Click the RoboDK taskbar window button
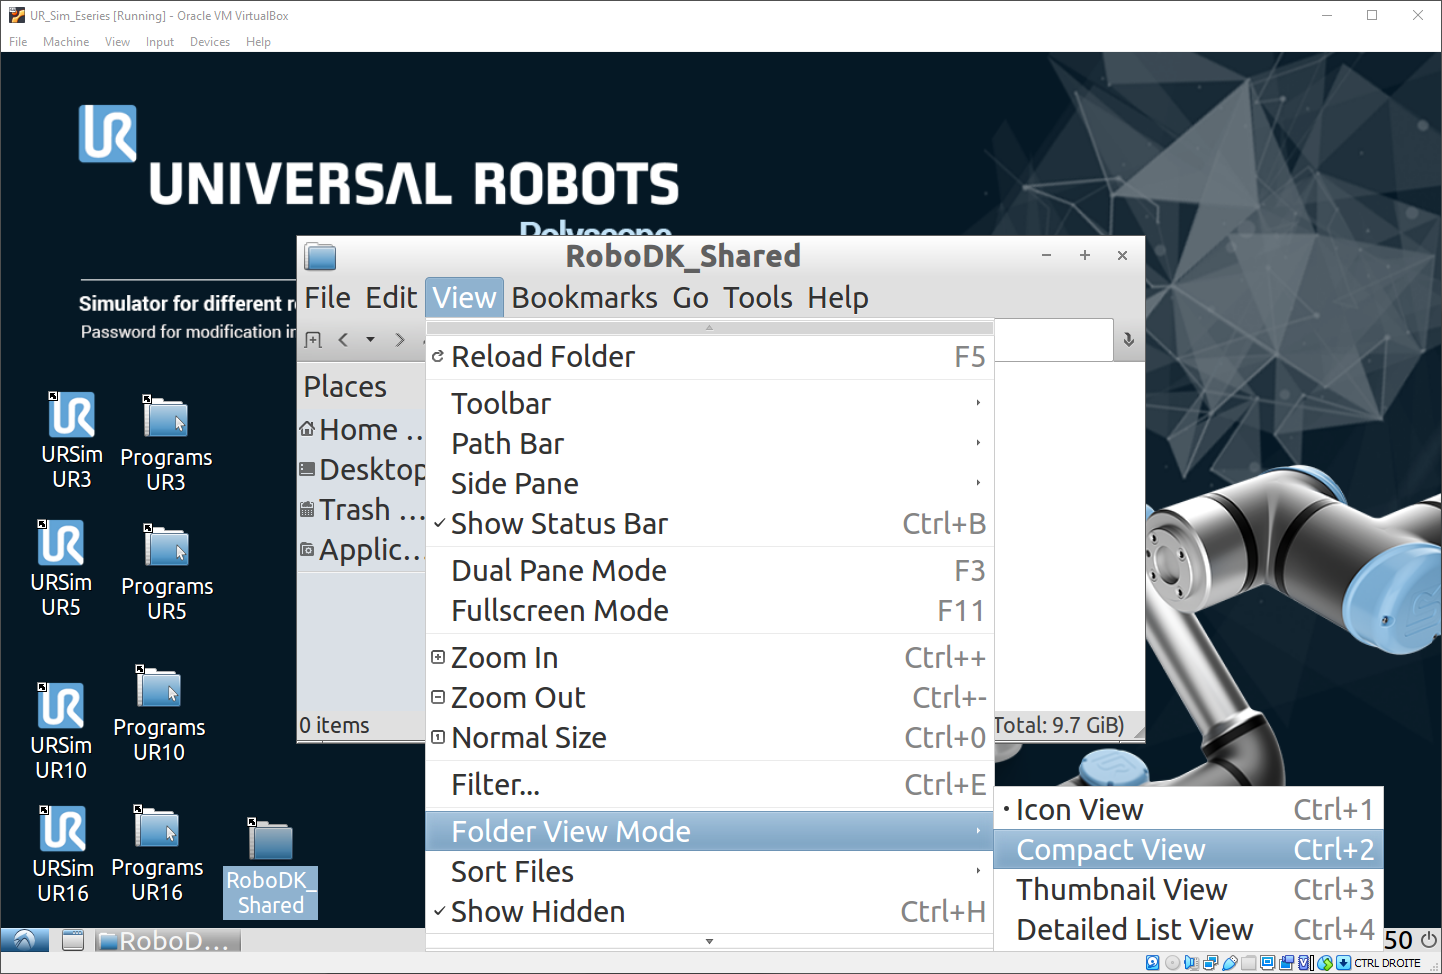The image size is (1442, 974). [168, 941]
